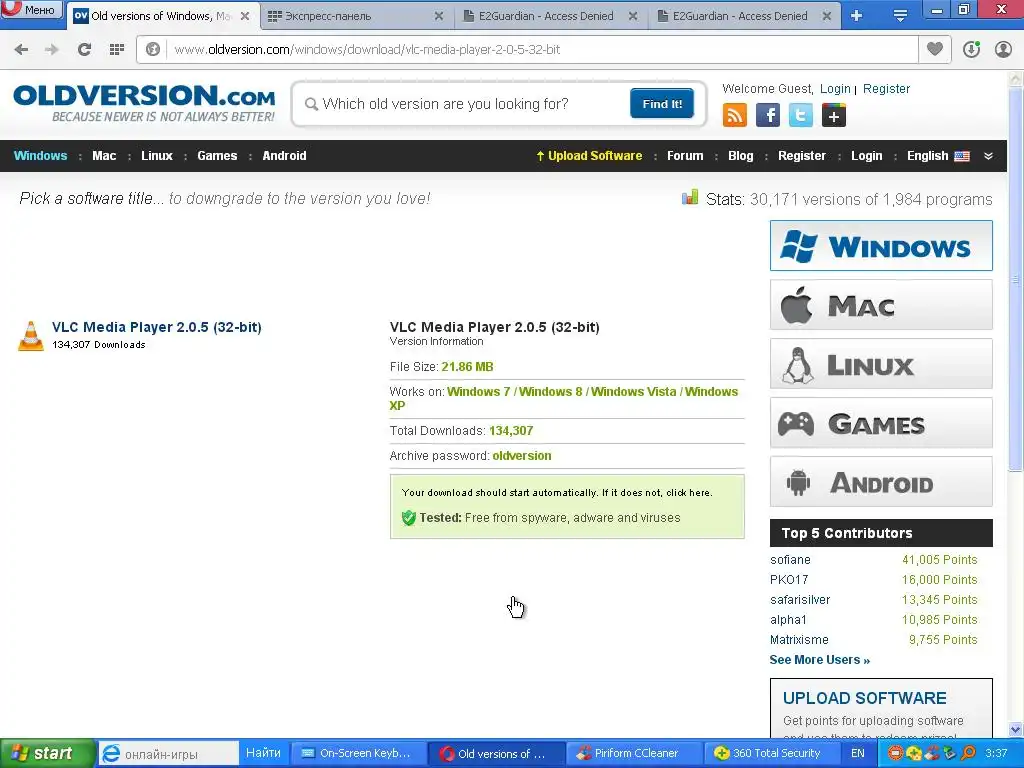Click the VLC cone icon
Viewport: 1024px width, 768px height.
30,336
